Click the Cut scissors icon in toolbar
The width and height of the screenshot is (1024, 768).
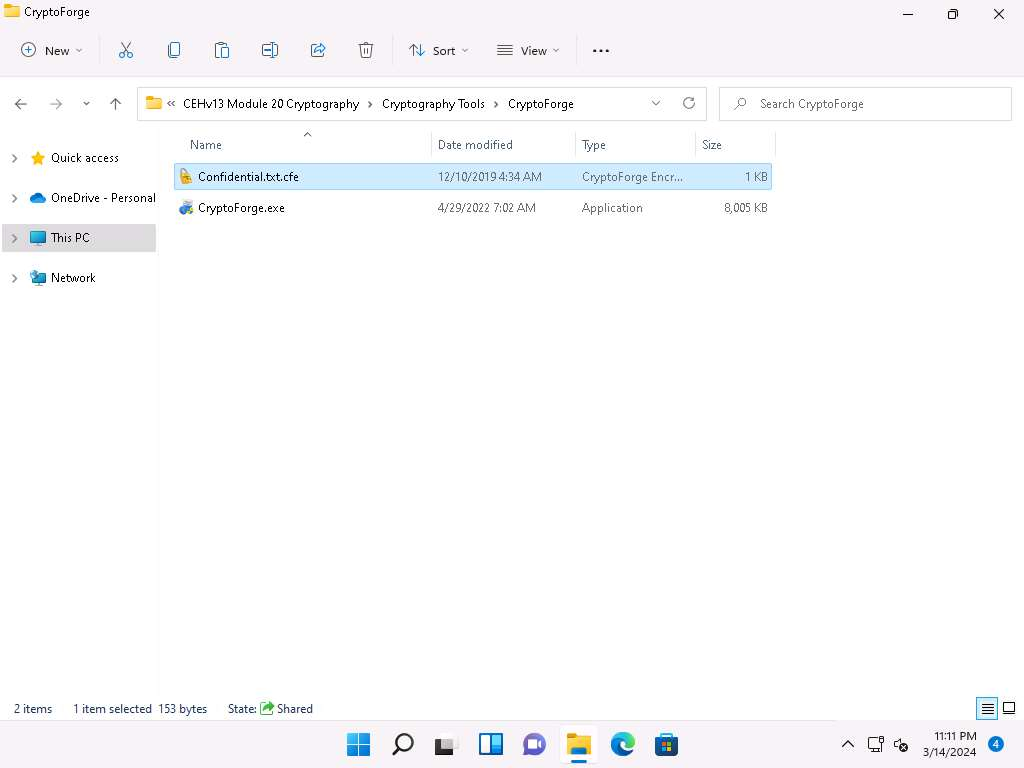coord(126,50)
